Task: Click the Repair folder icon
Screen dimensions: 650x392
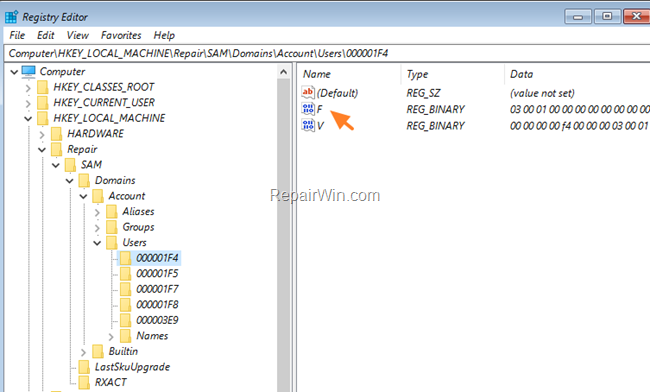Action: point(56,149)
